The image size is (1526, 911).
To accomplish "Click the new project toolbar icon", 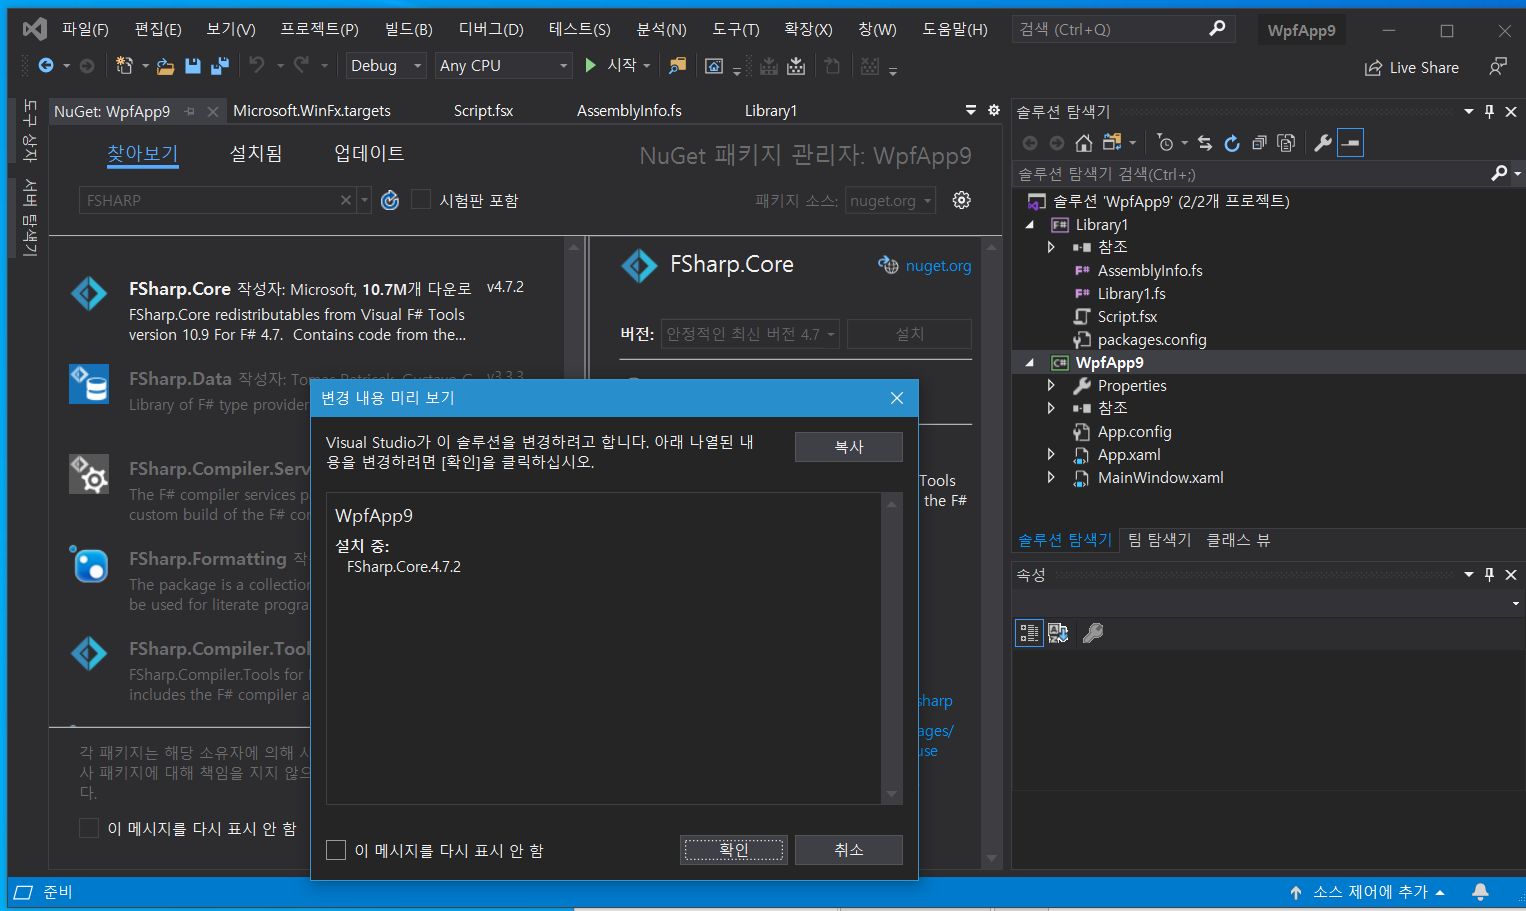I will [124, 66].
